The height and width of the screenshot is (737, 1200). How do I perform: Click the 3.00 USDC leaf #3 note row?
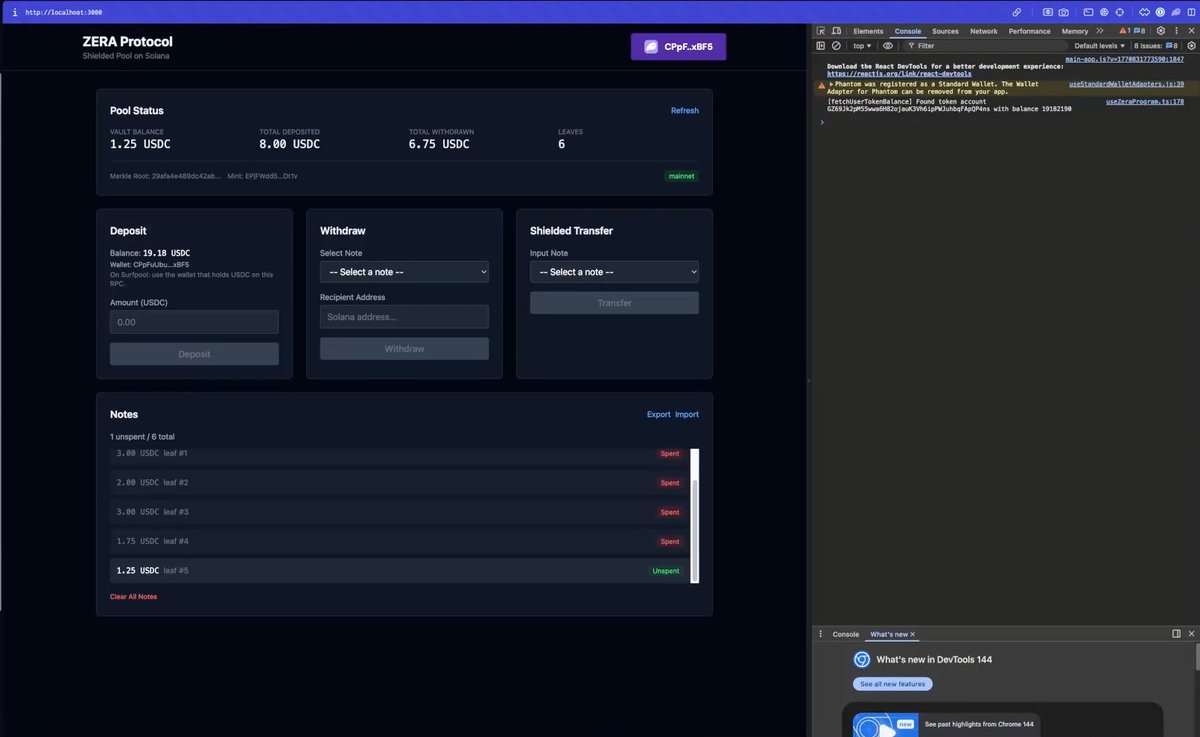399,512
